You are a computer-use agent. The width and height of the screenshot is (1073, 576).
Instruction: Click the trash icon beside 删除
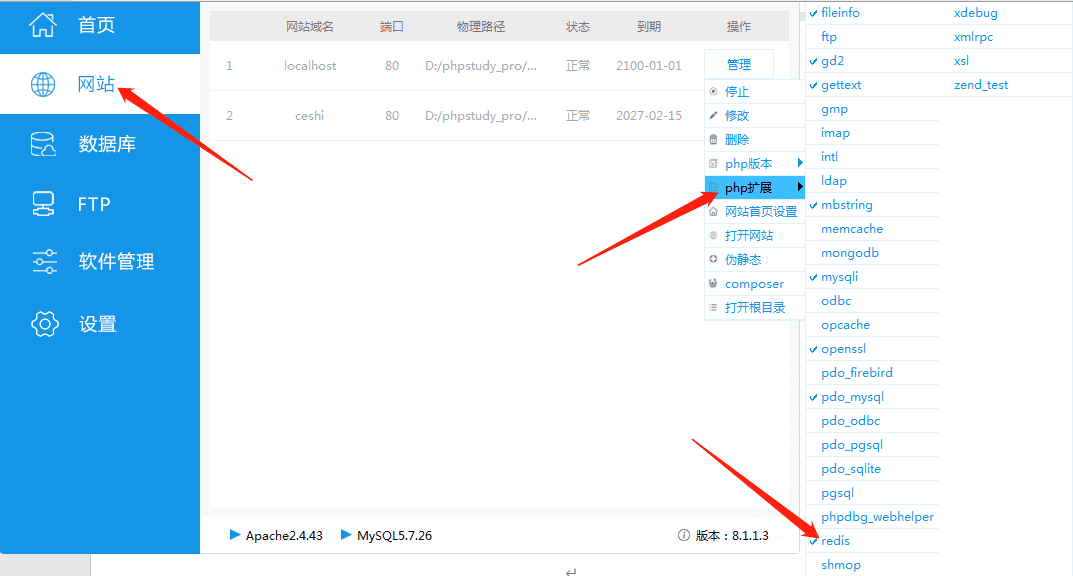713,140
